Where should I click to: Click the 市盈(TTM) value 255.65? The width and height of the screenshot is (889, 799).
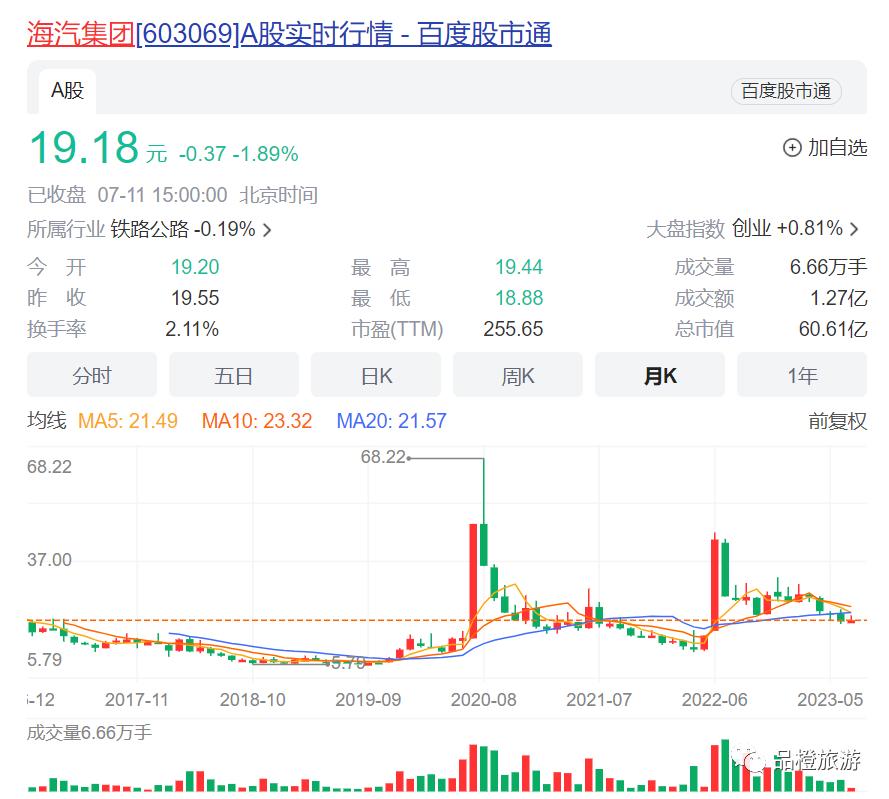513,329
